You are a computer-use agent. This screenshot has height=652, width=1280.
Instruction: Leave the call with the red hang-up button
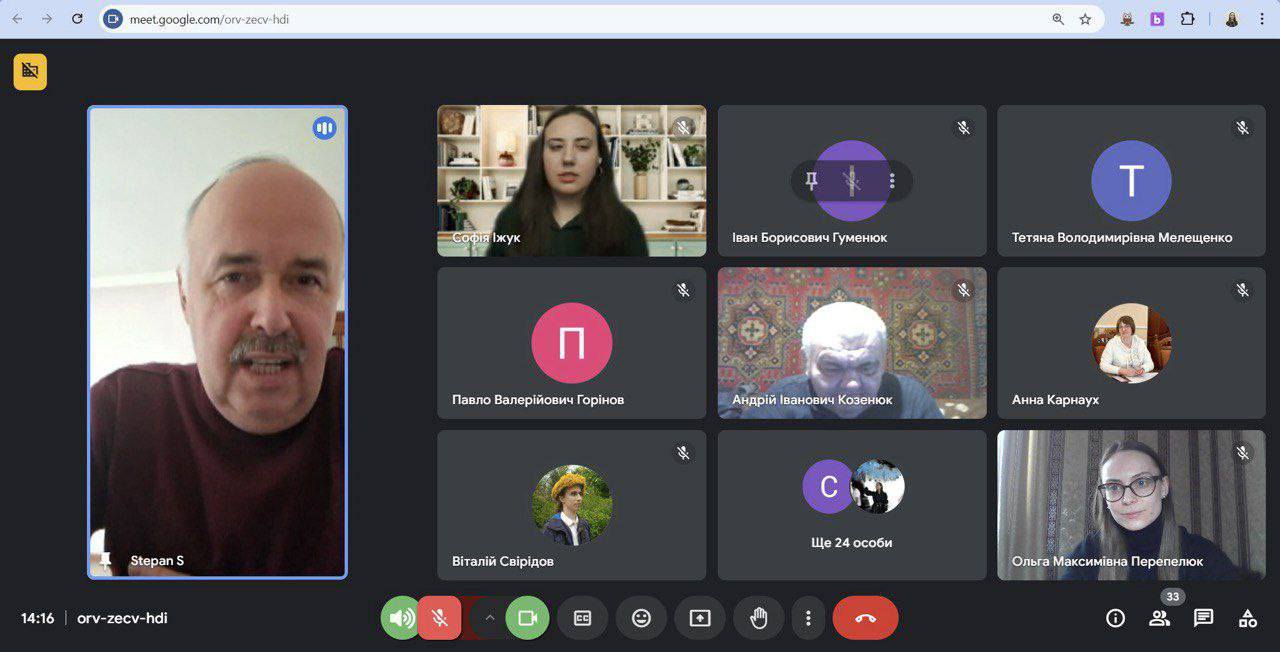[865, 618]
